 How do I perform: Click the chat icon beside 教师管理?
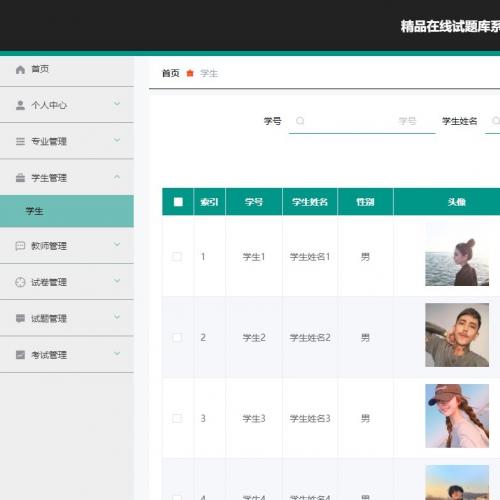click(20, 246)
